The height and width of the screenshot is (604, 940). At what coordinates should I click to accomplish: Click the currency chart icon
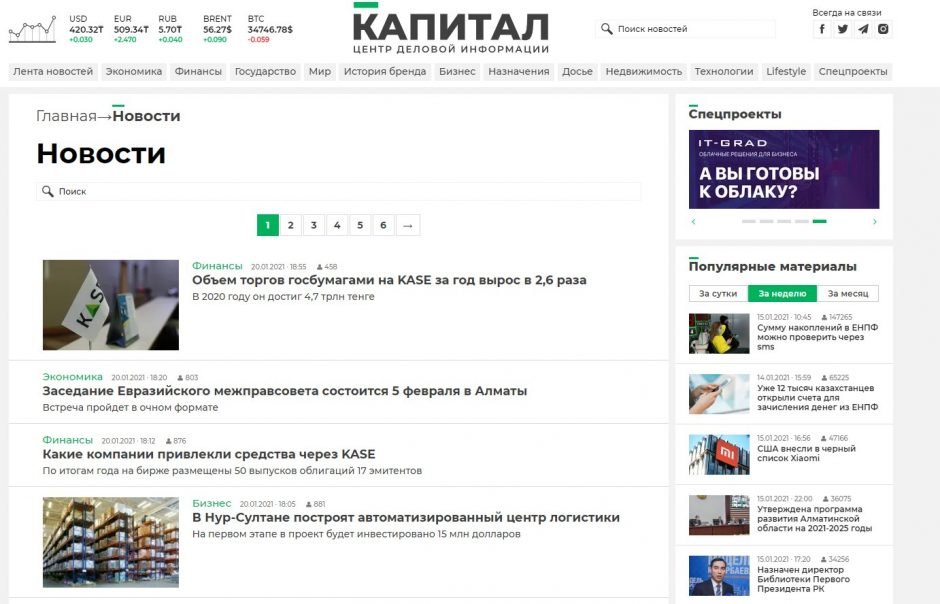[x=32, y=29]
